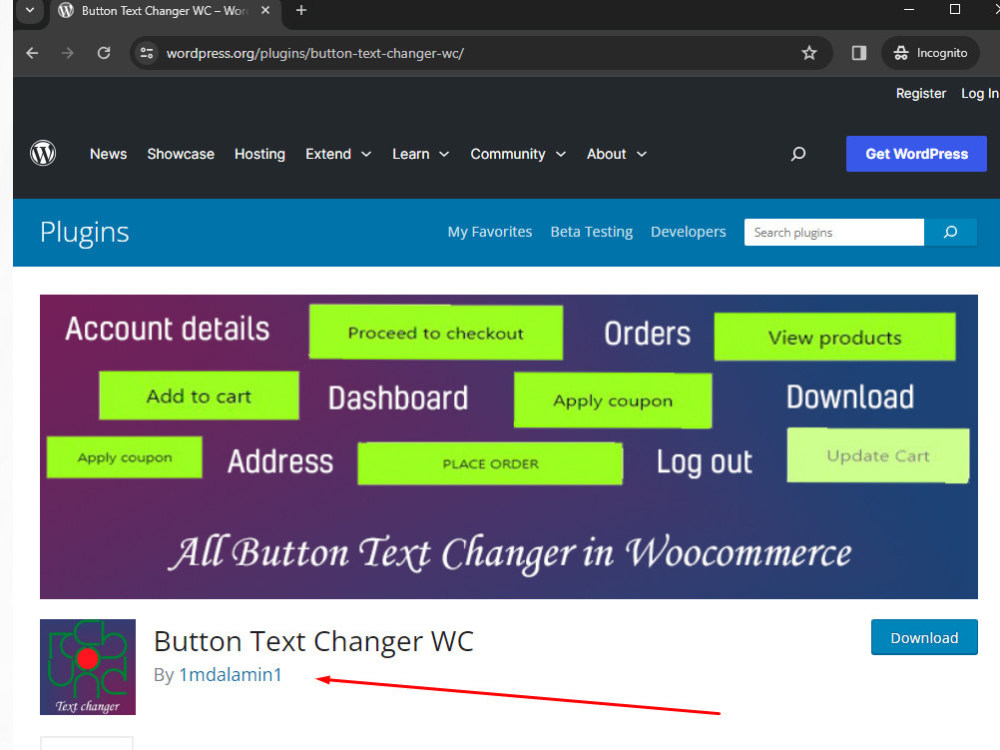Image resolution: width=1000 pixels, height=750 pixels.
Task: Go to My Favorites
Action: pos(489,232)
